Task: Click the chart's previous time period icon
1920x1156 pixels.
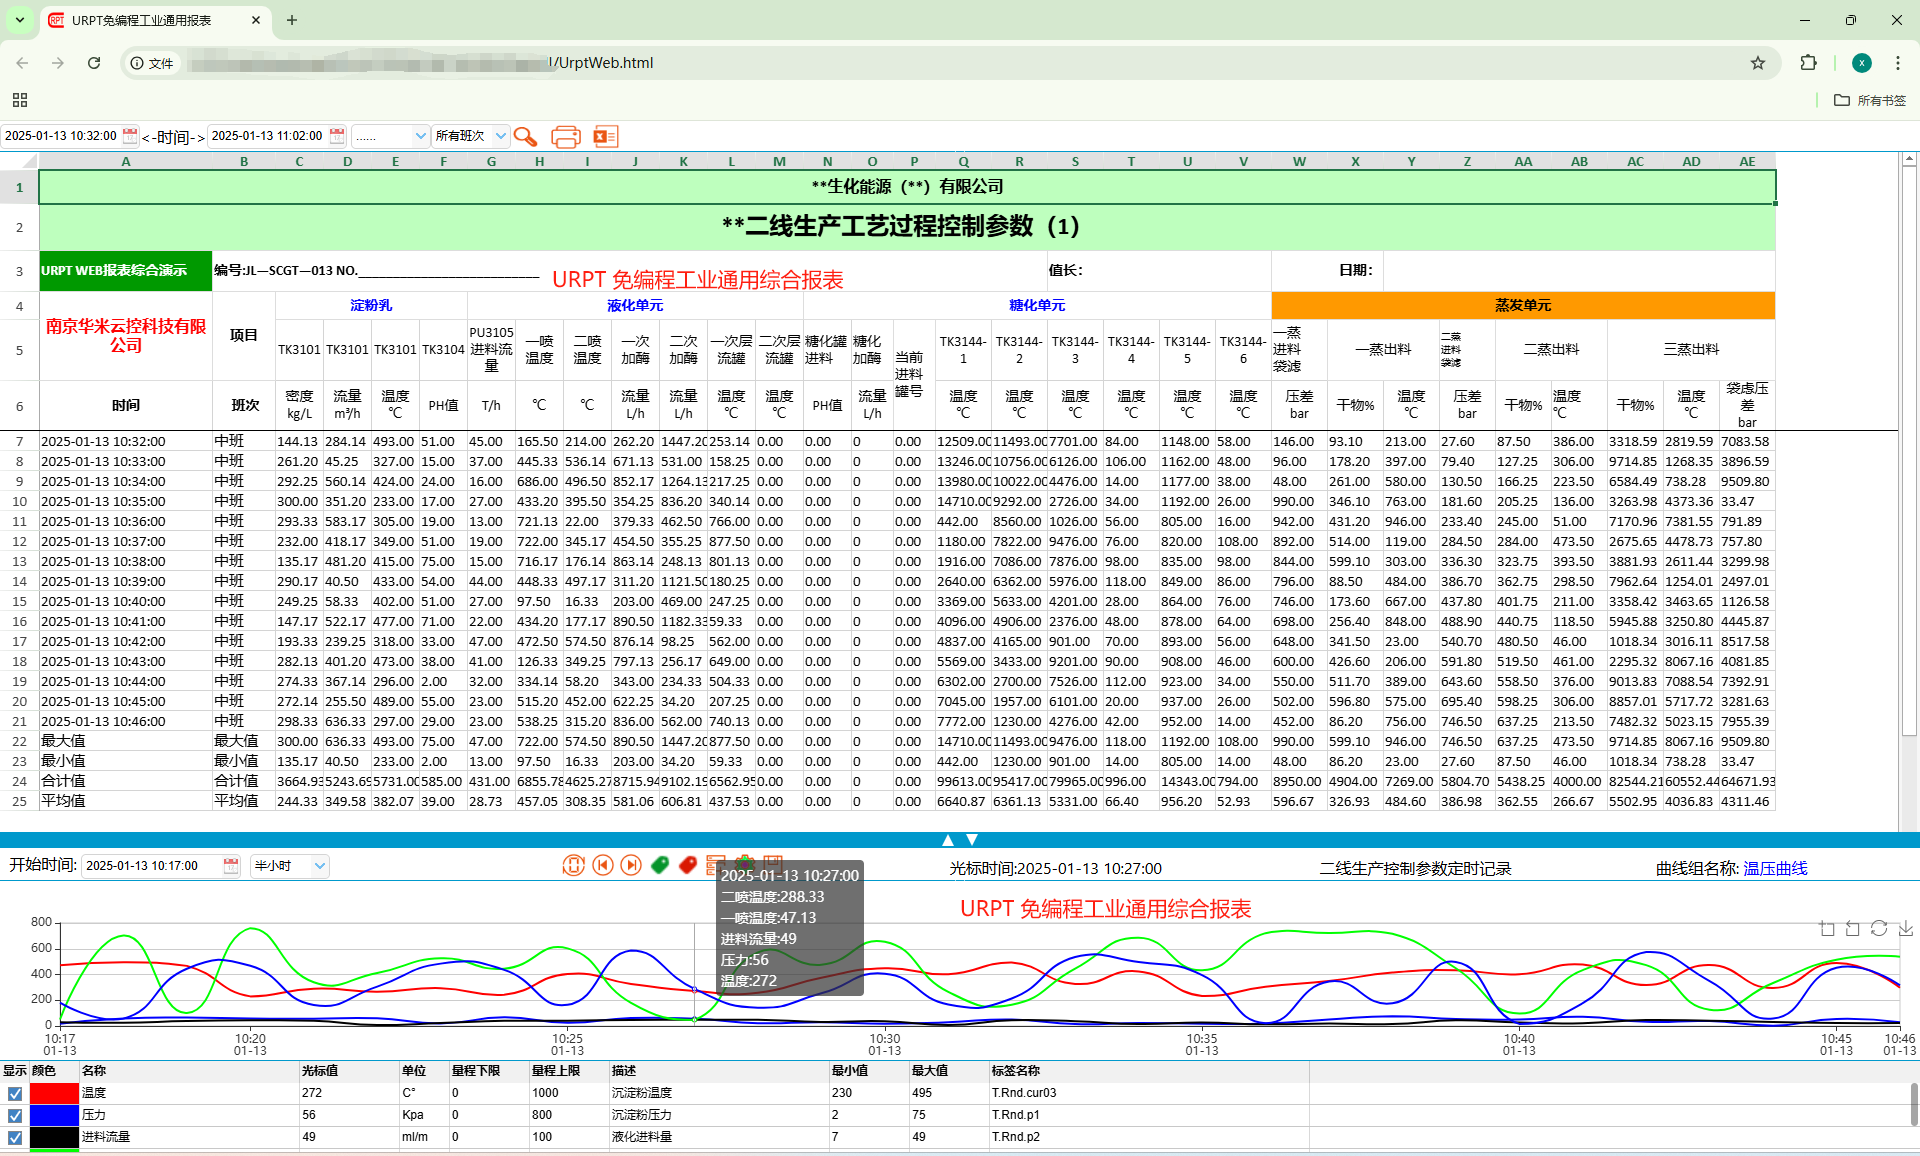Action: click(603, 866)
